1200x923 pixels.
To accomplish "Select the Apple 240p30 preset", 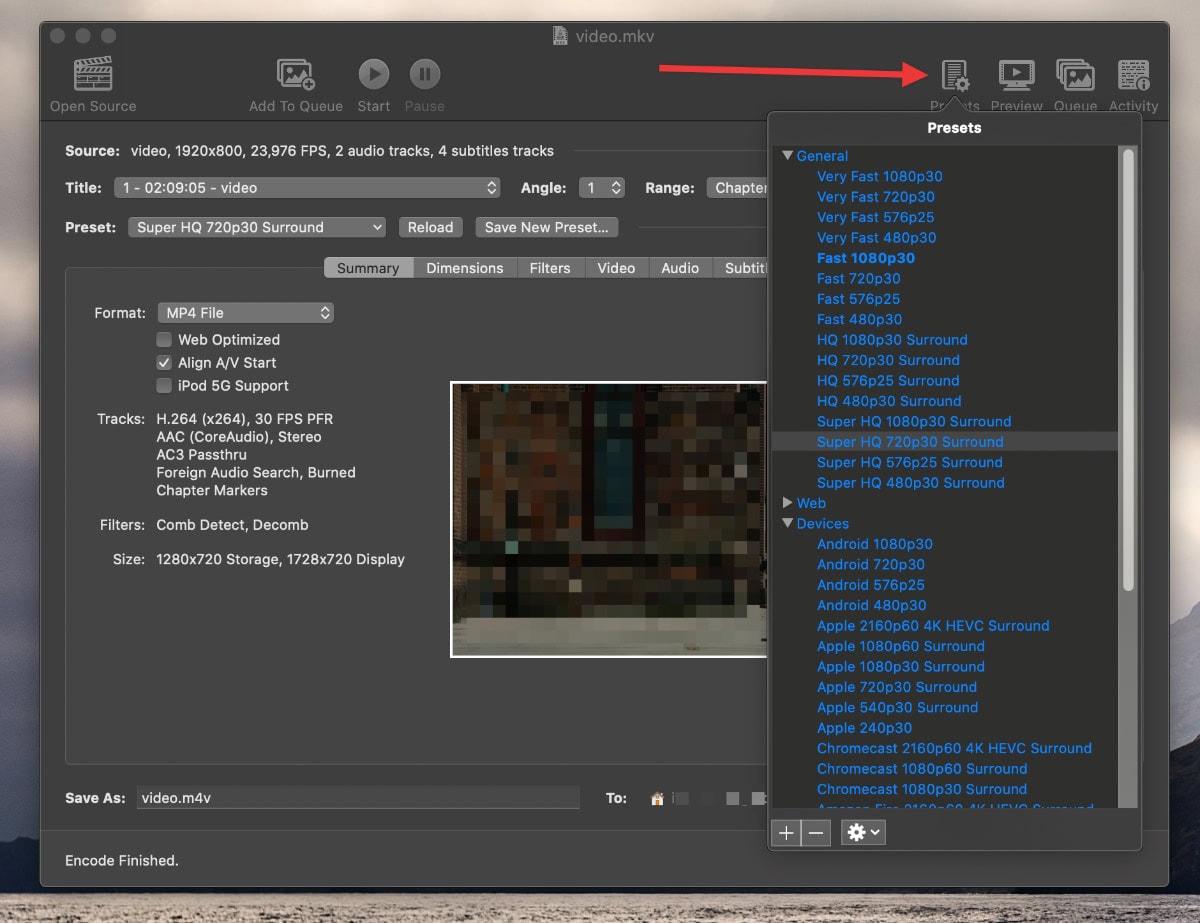I will click(865, 728).
